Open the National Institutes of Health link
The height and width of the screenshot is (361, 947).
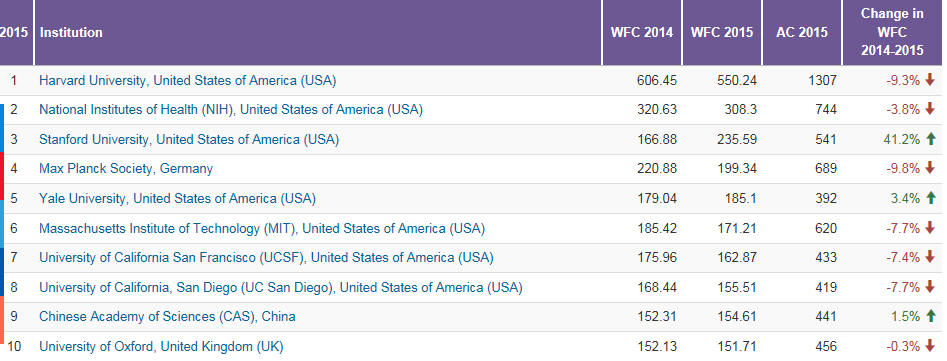[231, 110]
